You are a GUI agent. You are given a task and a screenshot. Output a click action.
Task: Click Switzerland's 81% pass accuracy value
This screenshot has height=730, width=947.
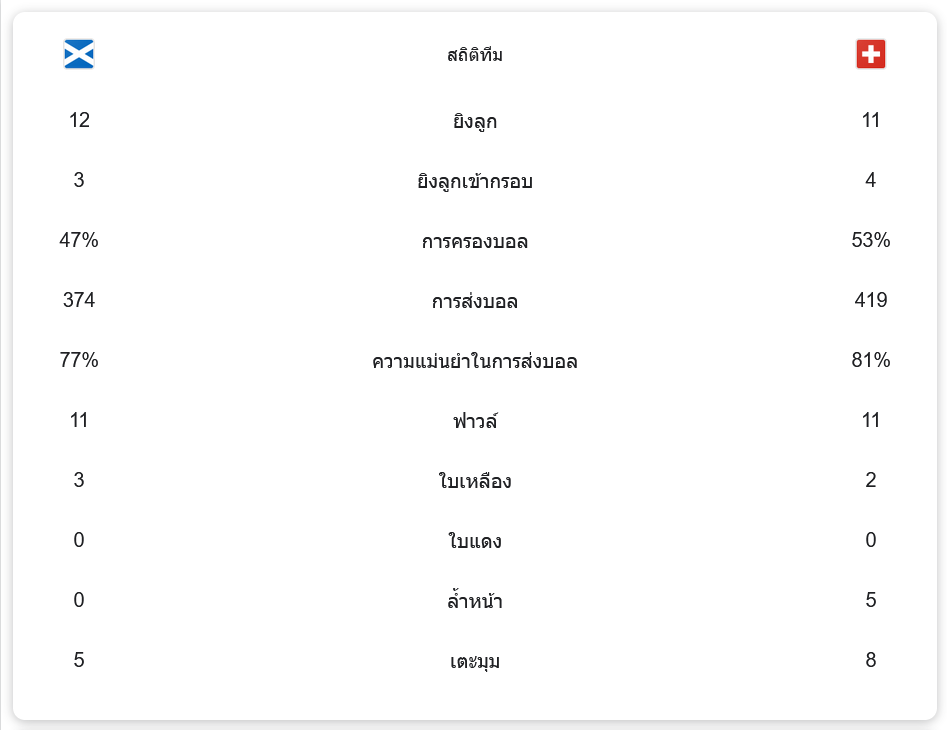tap(871, 360)
